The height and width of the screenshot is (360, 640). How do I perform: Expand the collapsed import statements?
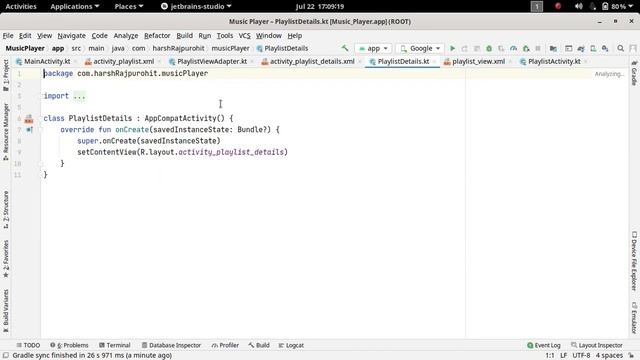pos(79,96)
